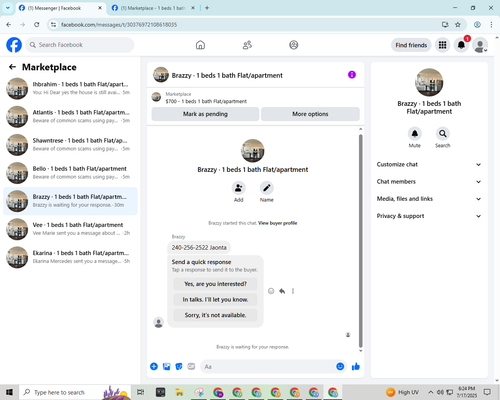
Task: Open Windows Start menu
Action: (9, 392)
